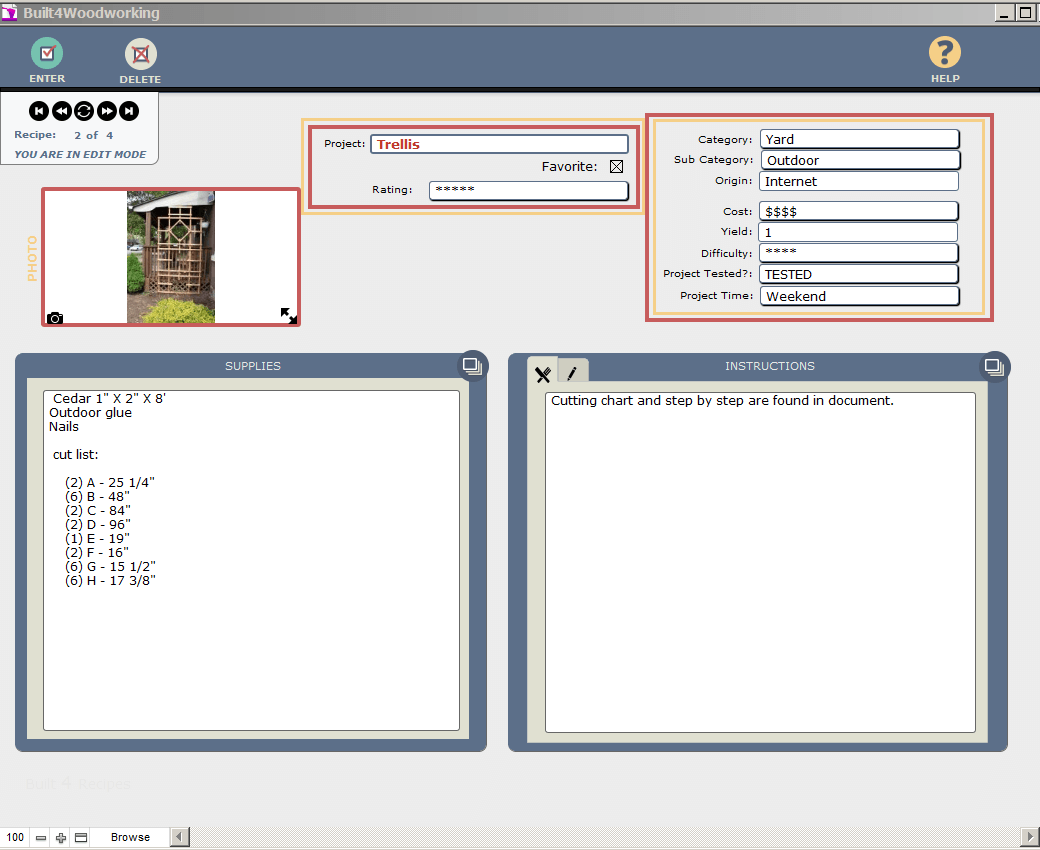Advance to the next recipe record
The width and height of the screenshot is (1040, 850).
(106, 111)
